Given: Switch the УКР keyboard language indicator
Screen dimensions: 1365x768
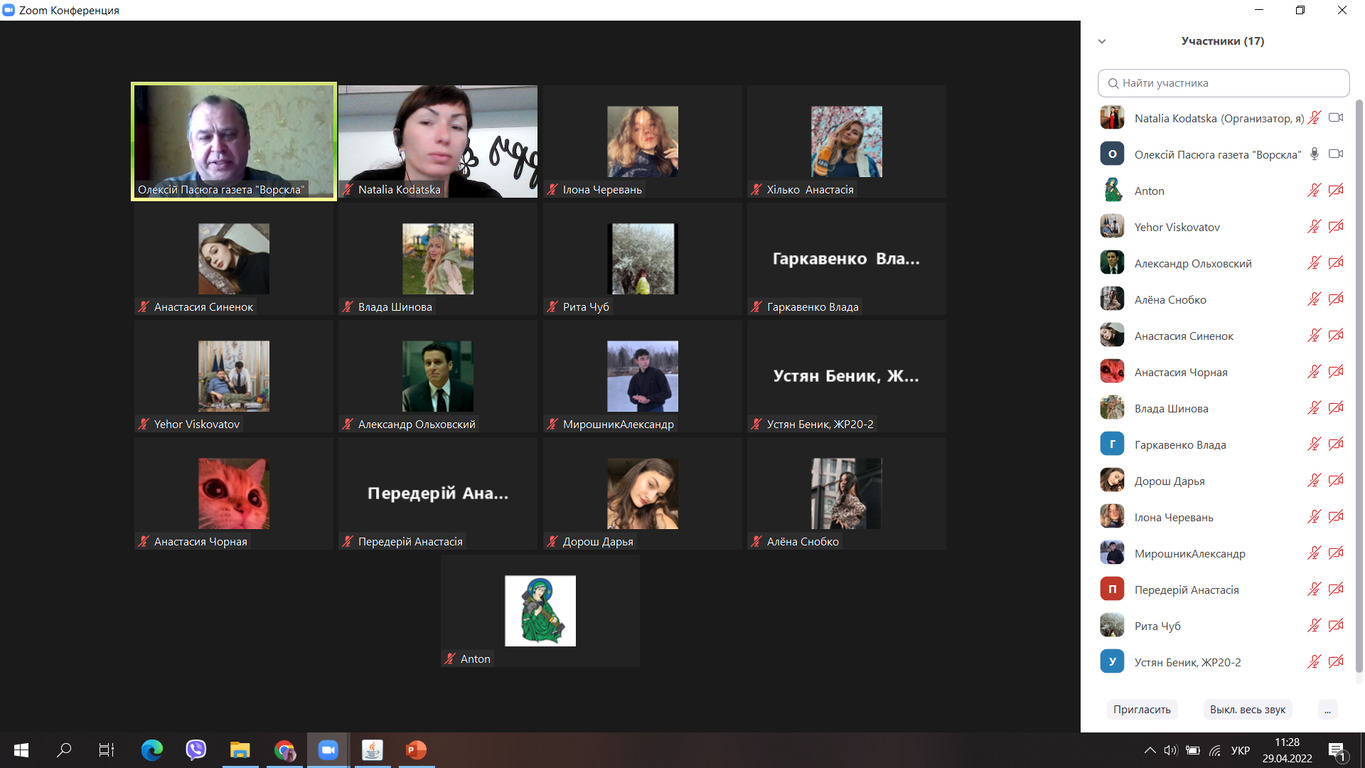Looking at the screenshot, I should pos(1240,750).
